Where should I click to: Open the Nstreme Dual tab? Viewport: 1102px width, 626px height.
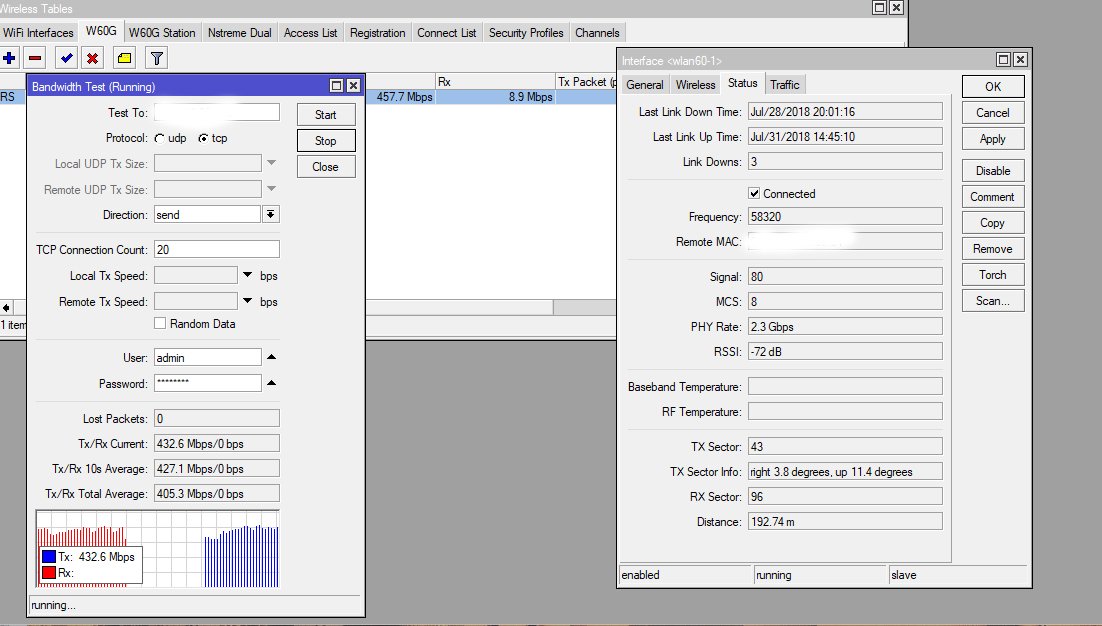pyautogui.click(x=240, y=33)
